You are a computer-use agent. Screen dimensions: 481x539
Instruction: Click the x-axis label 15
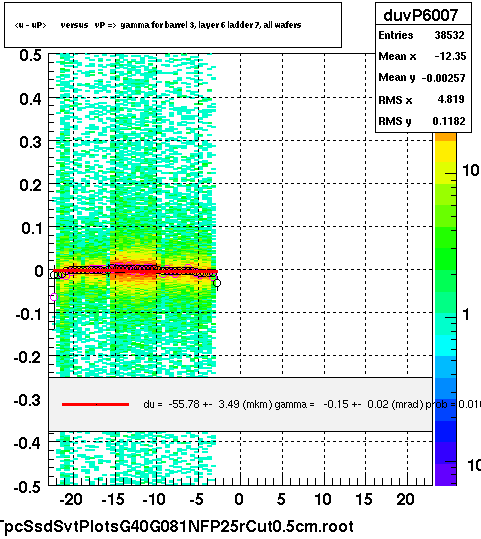point(364,499)
